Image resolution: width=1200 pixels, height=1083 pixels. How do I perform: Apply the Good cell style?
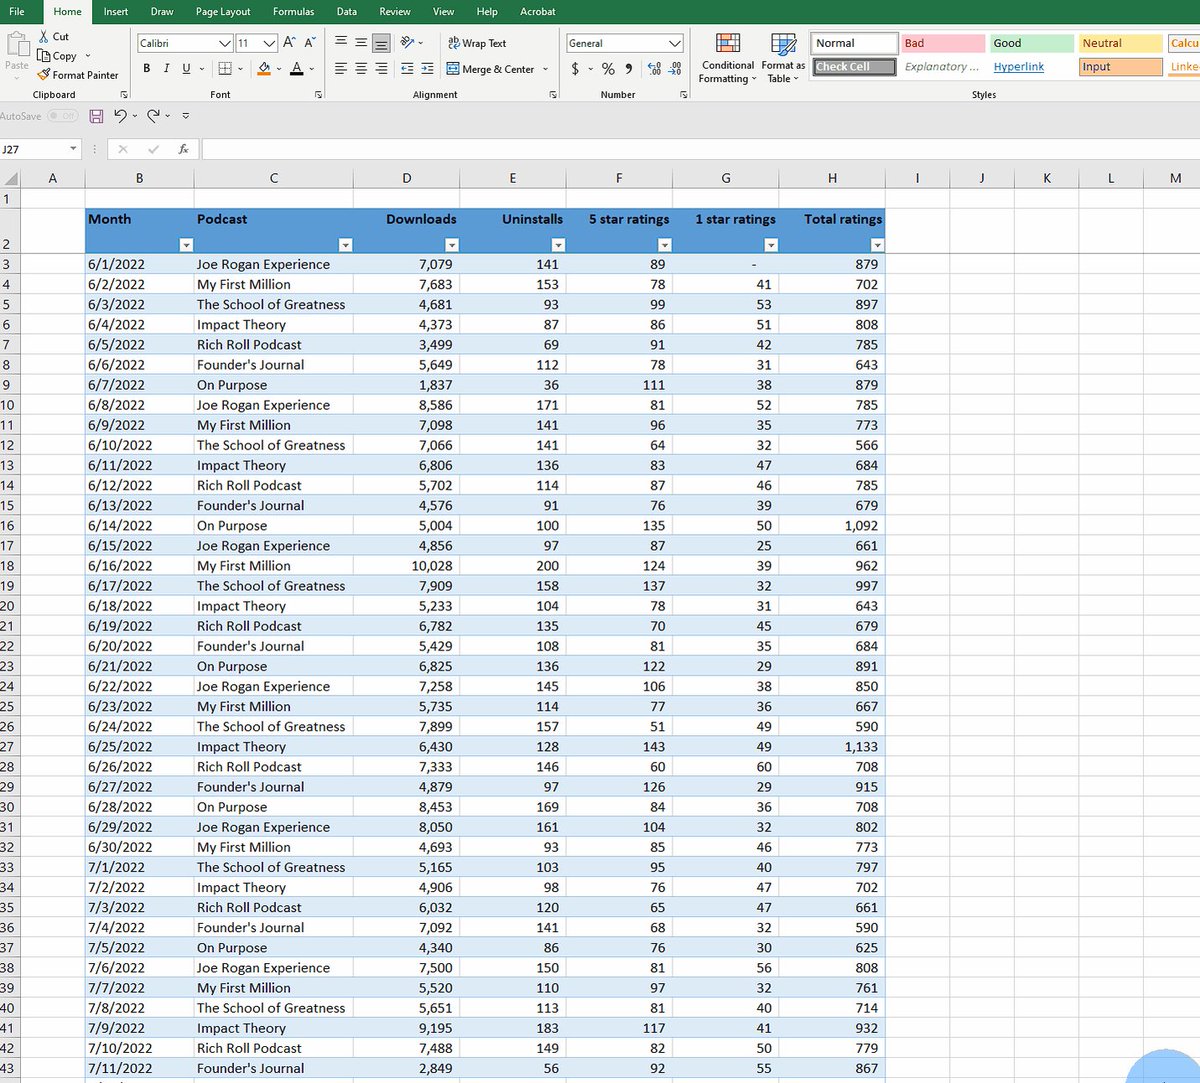click(x=1032, y=43)
